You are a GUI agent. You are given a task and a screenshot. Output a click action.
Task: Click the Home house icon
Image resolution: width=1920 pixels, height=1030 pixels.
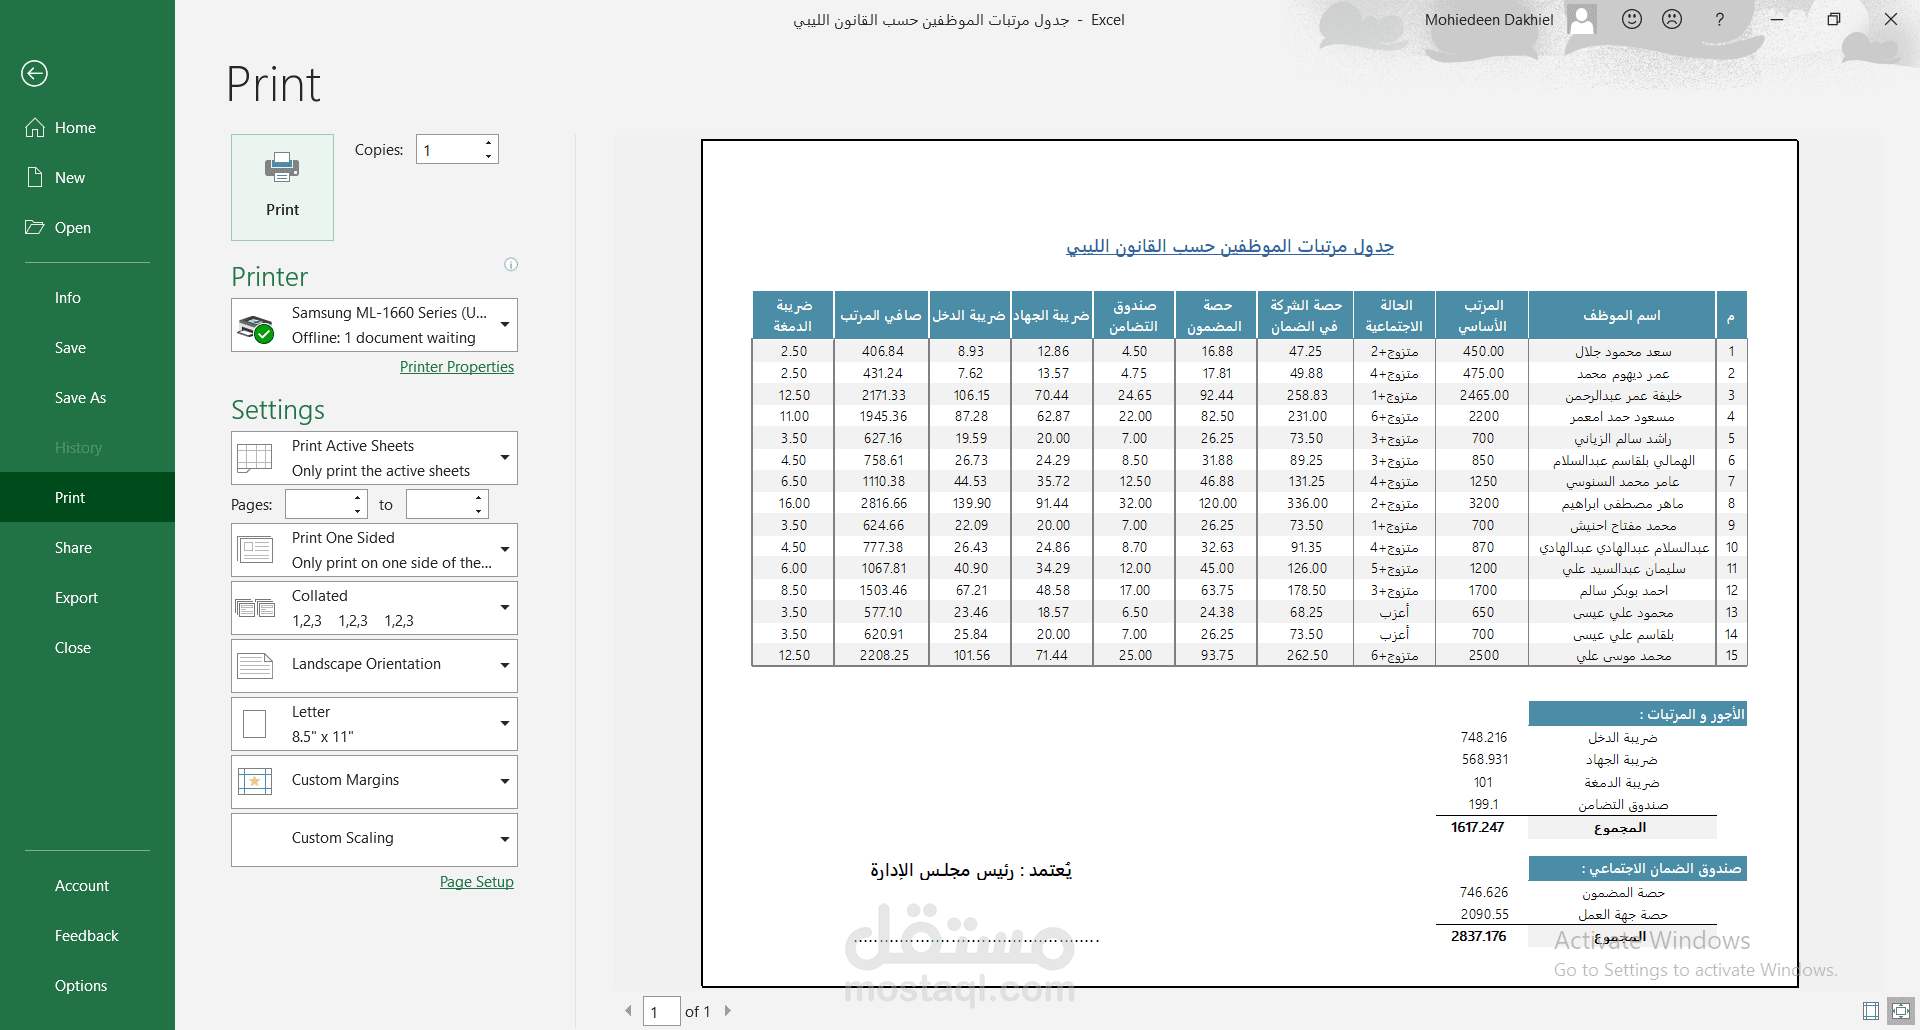35,127
